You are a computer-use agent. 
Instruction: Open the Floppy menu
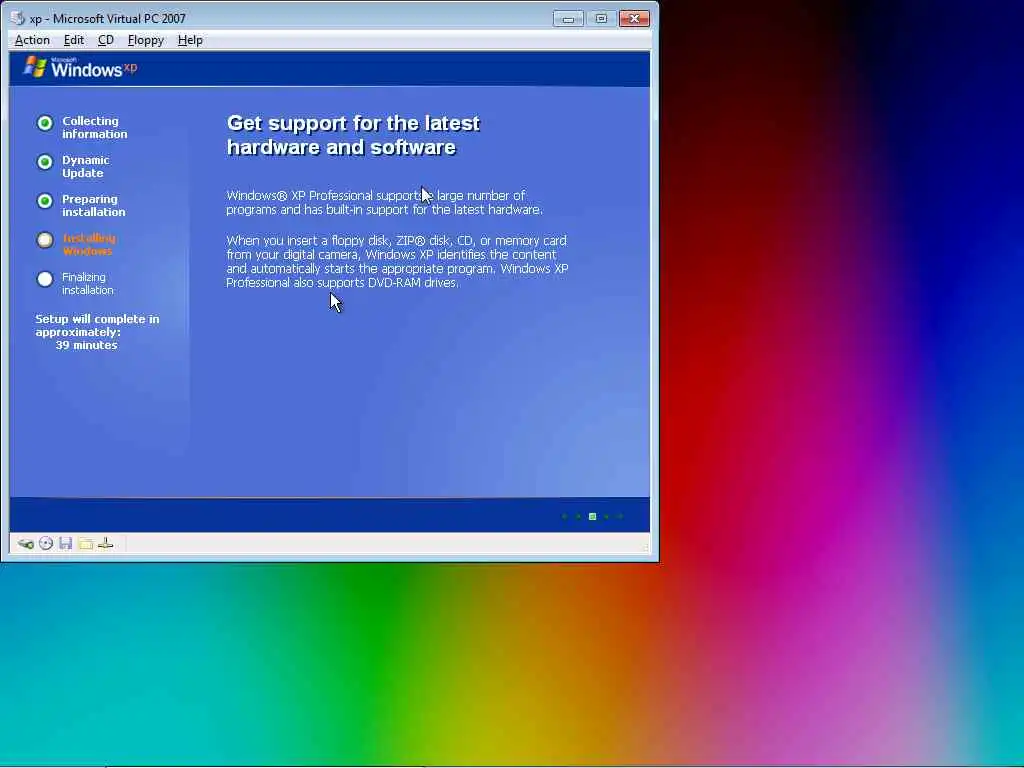[146, 40]
